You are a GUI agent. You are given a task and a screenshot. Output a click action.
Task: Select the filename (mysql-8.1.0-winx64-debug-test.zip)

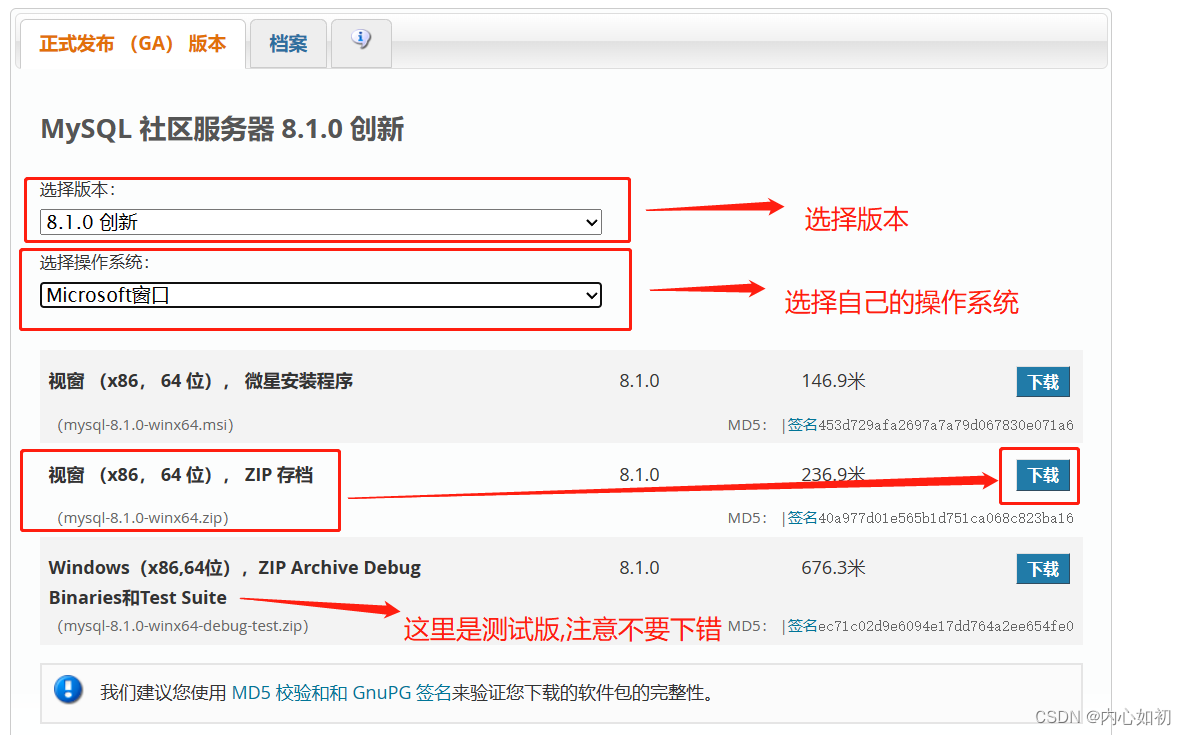[x=183, y=626]
